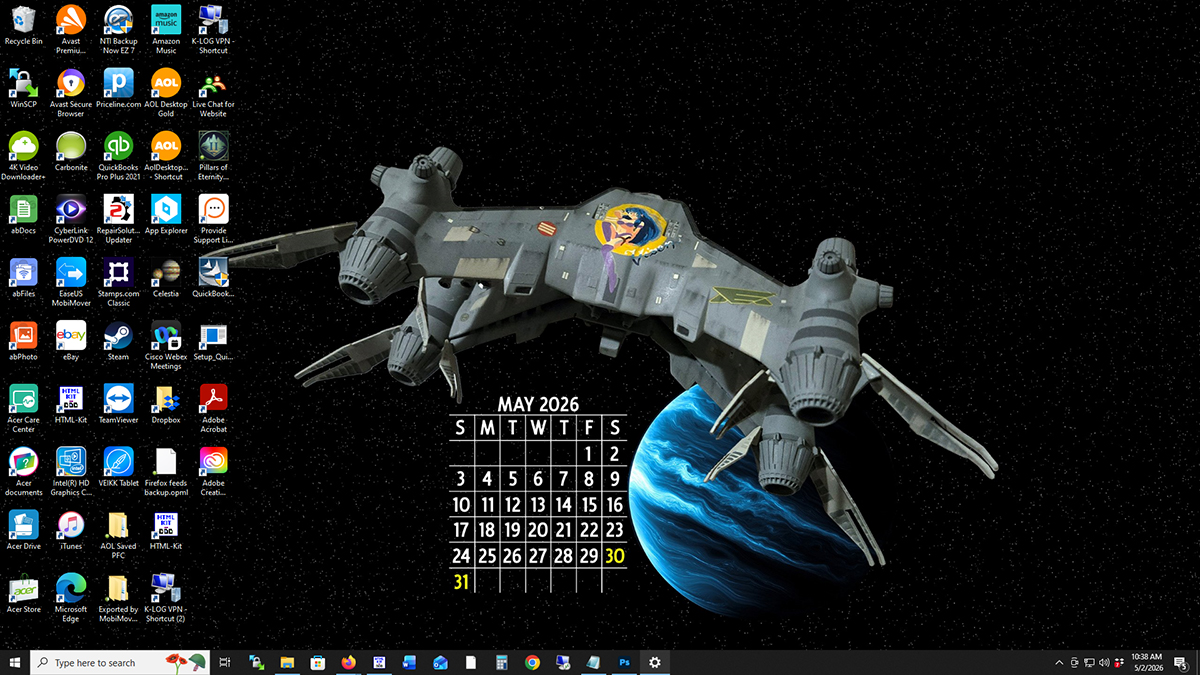Select the iTunes desktop icon
This screenshot has height=675, width=1200.
pos(71,530)
